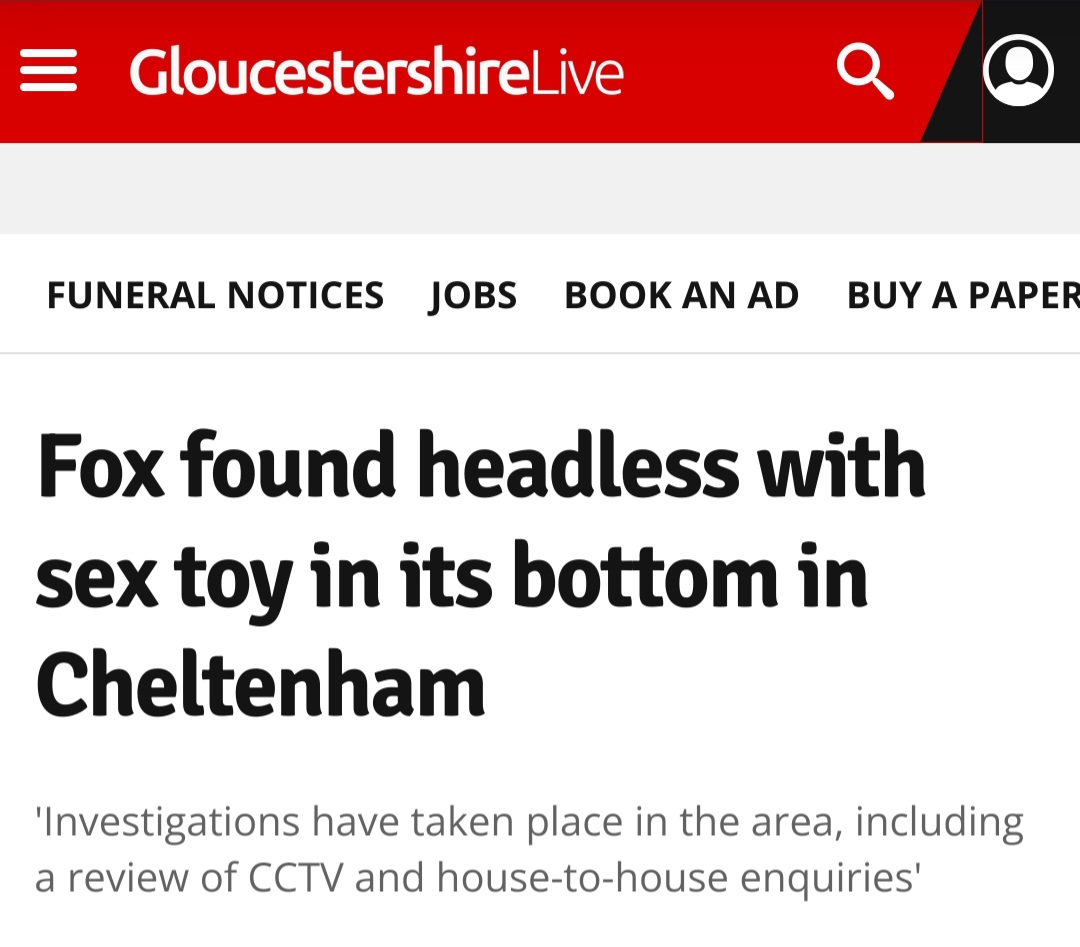1080x947 pixels.
Task: Open the Buy a Paper link
Action: (x=962, y=295)
